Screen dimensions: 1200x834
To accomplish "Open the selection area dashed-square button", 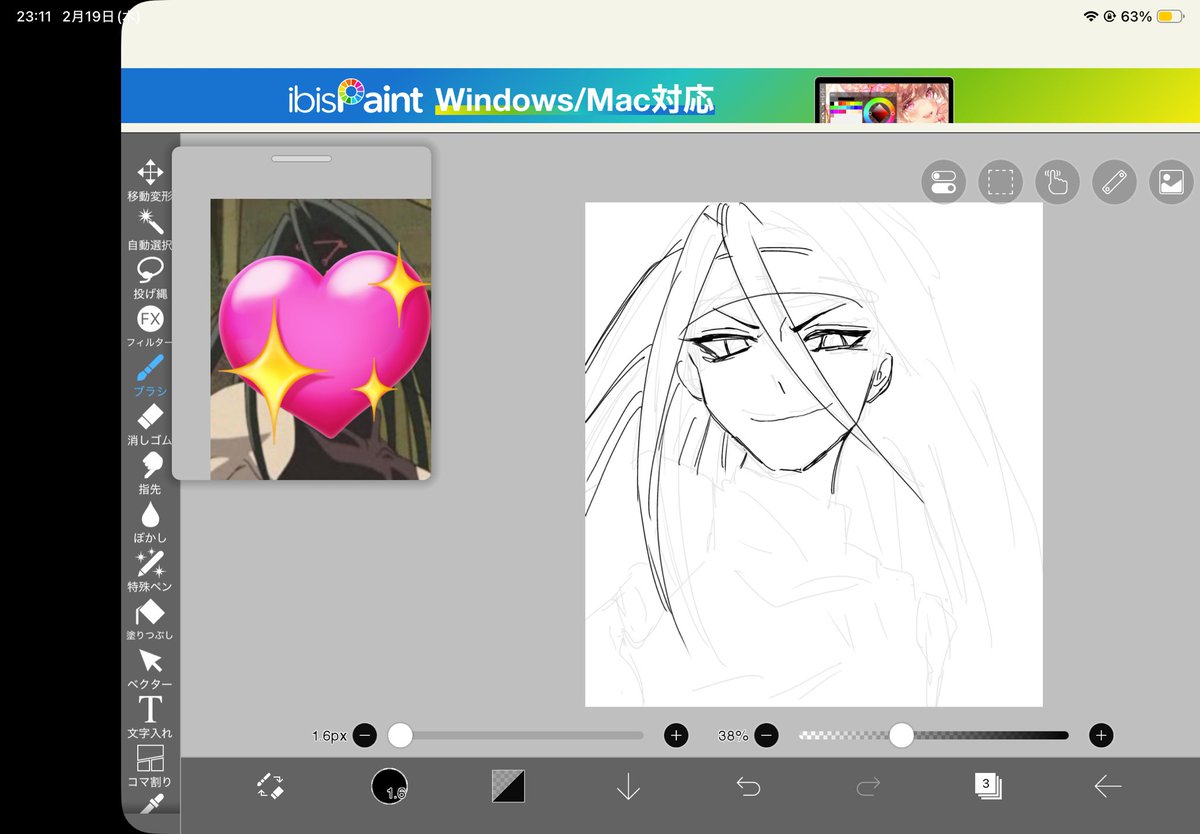I will click(x=1001, y=182).
